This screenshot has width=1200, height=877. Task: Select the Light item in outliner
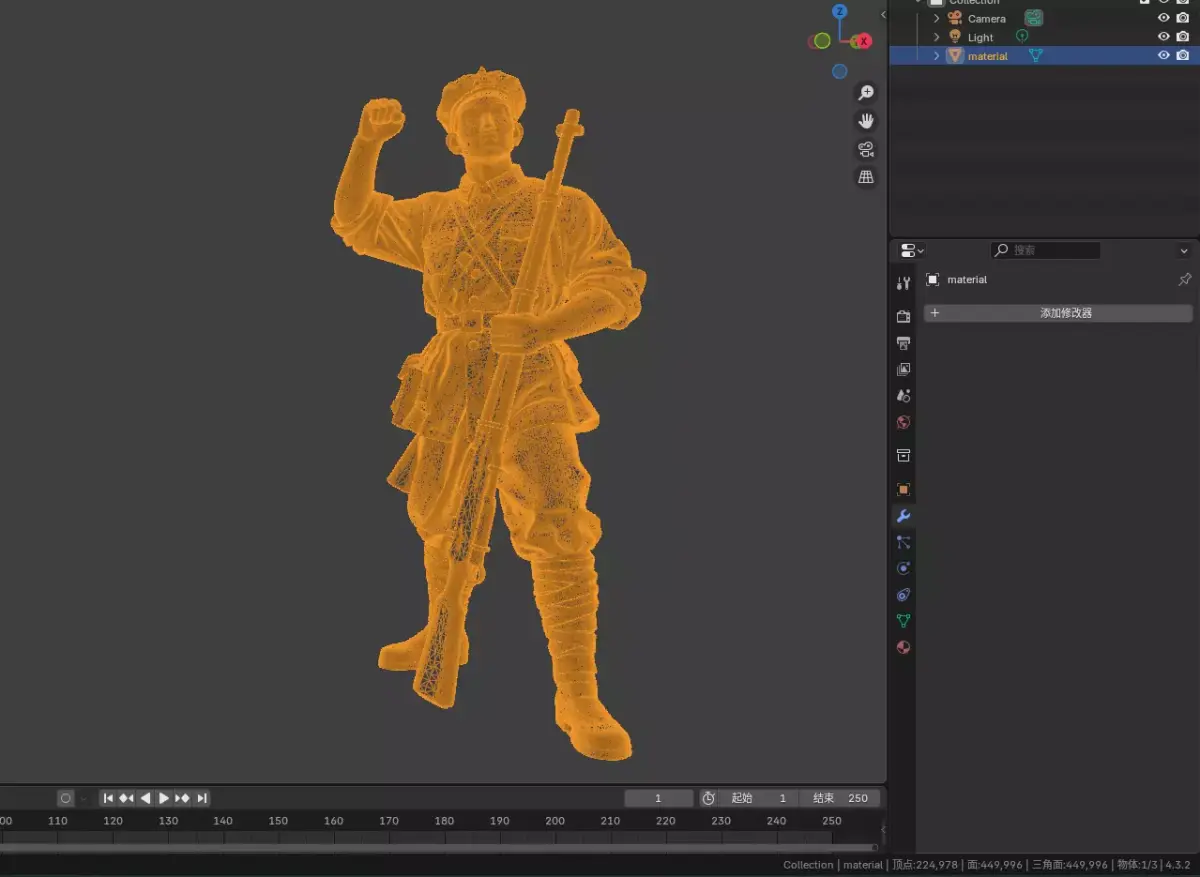click(x=980, y=37)
